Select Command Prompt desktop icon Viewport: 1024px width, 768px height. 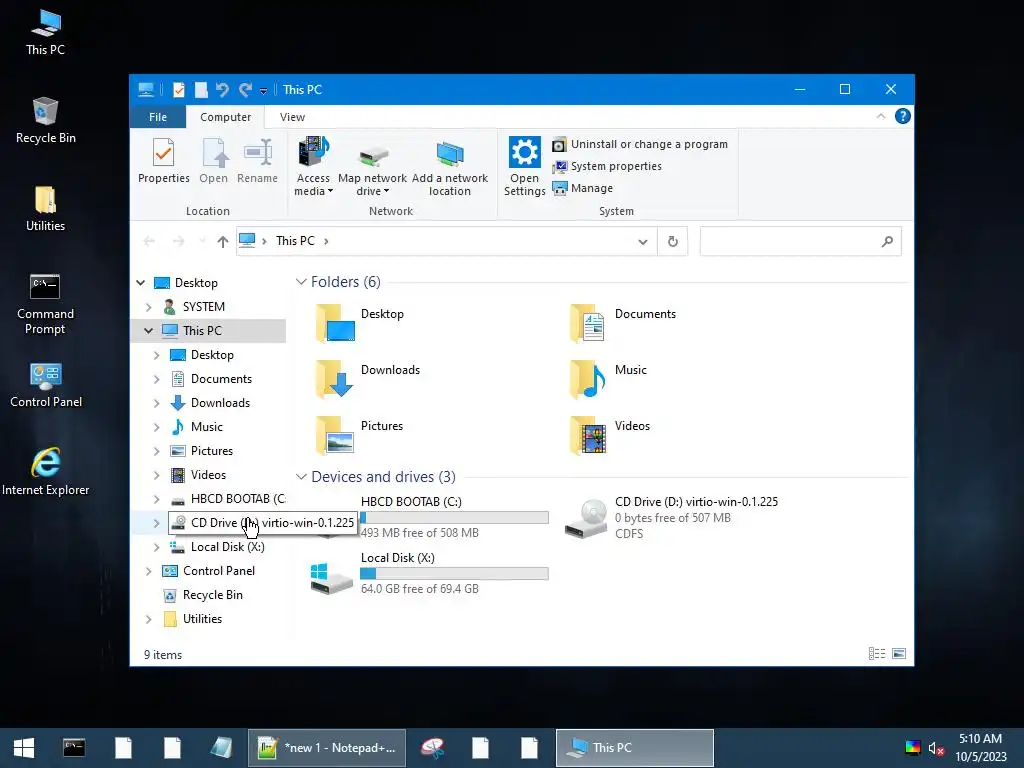(x=45, y=304)
